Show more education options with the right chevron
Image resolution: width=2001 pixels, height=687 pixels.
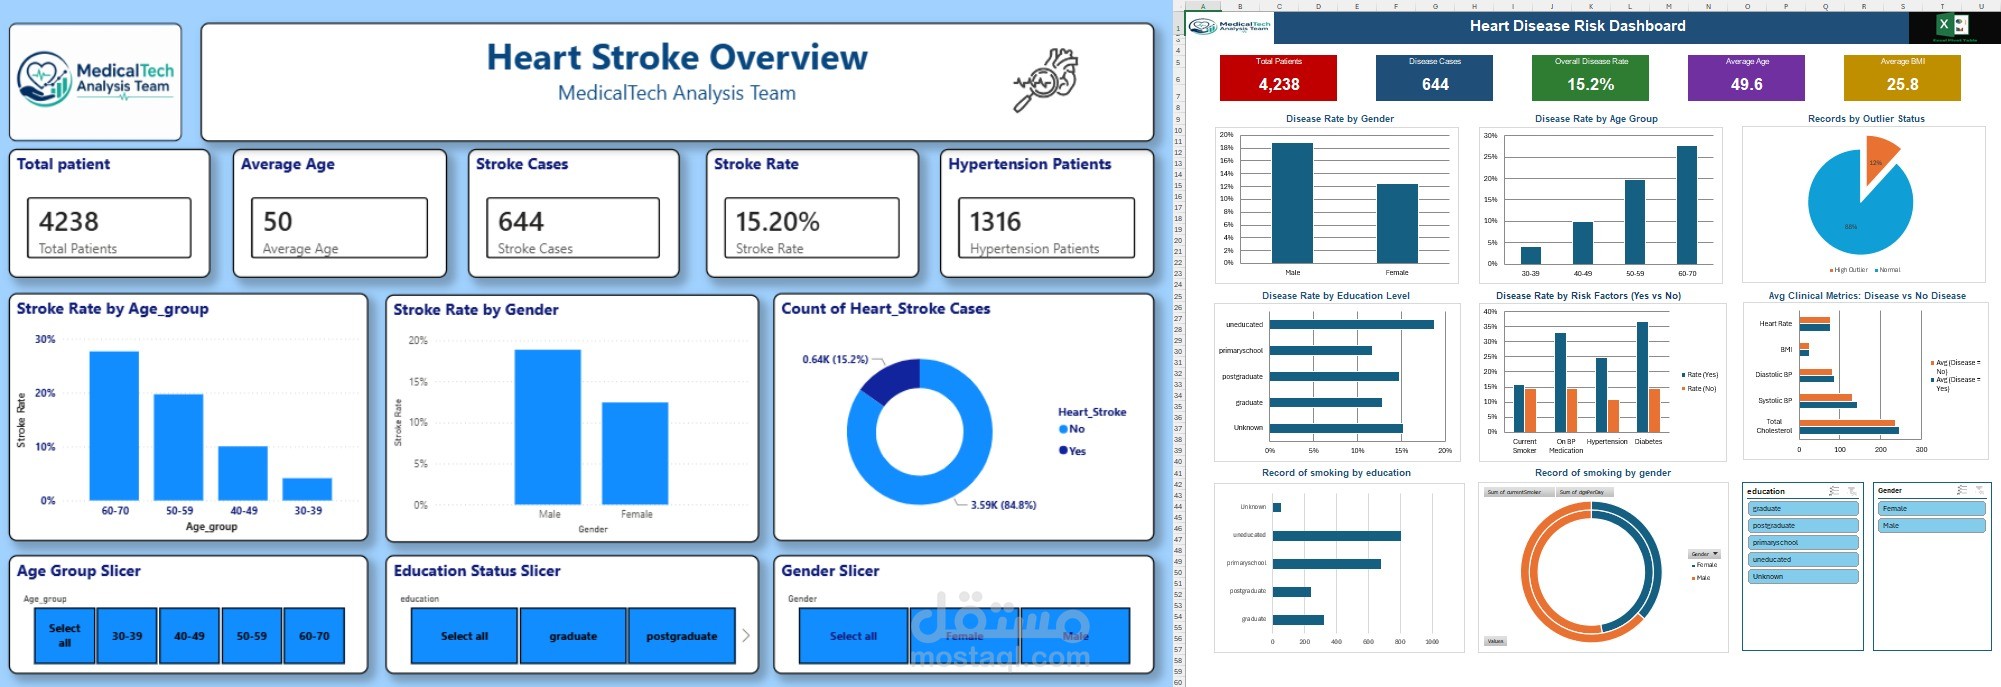point(746,635)
